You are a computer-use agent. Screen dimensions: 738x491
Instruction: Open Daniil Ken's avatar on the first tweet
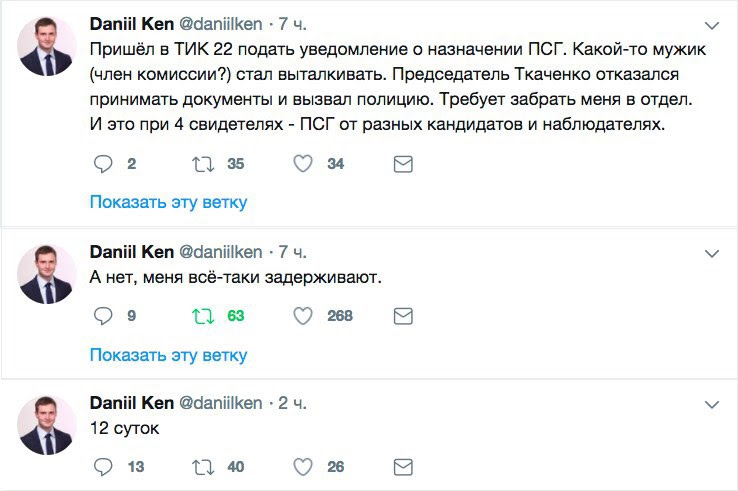point(48,47)
